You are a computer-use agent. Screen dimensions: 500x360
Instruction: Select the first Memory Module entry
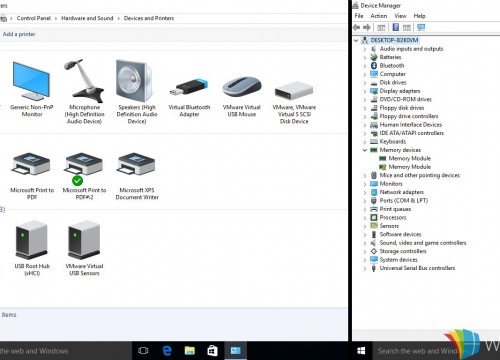(409, 158)
